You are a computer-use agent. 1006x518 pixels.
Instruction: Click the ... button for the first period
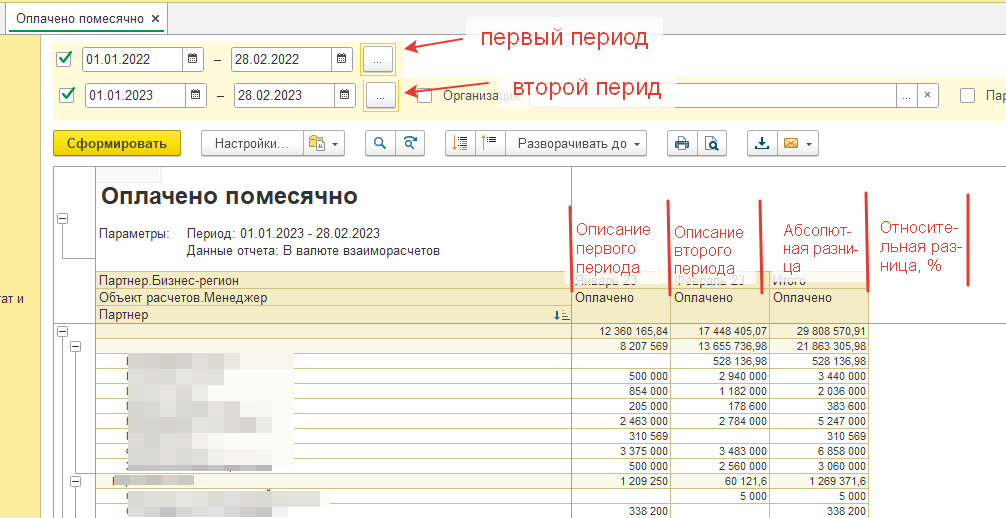pos(377,60)
